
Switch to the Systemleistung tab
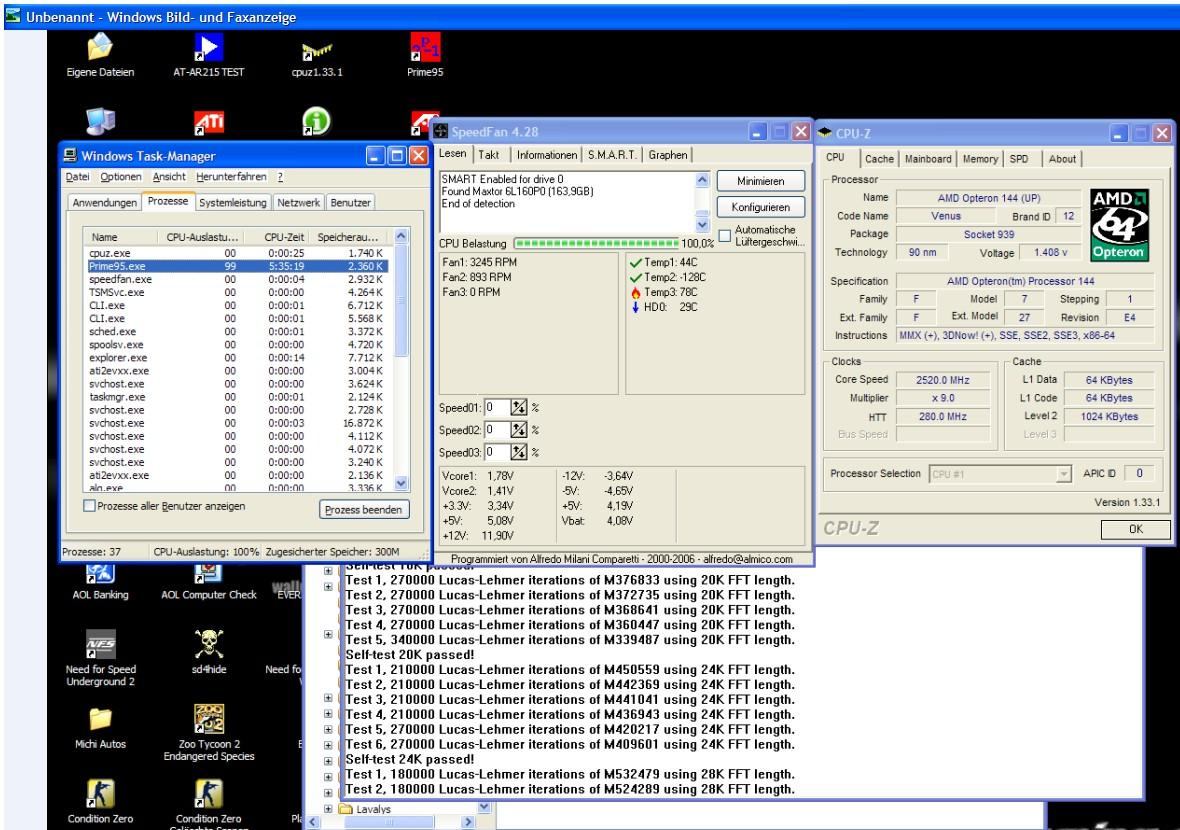tap(233, 202)
